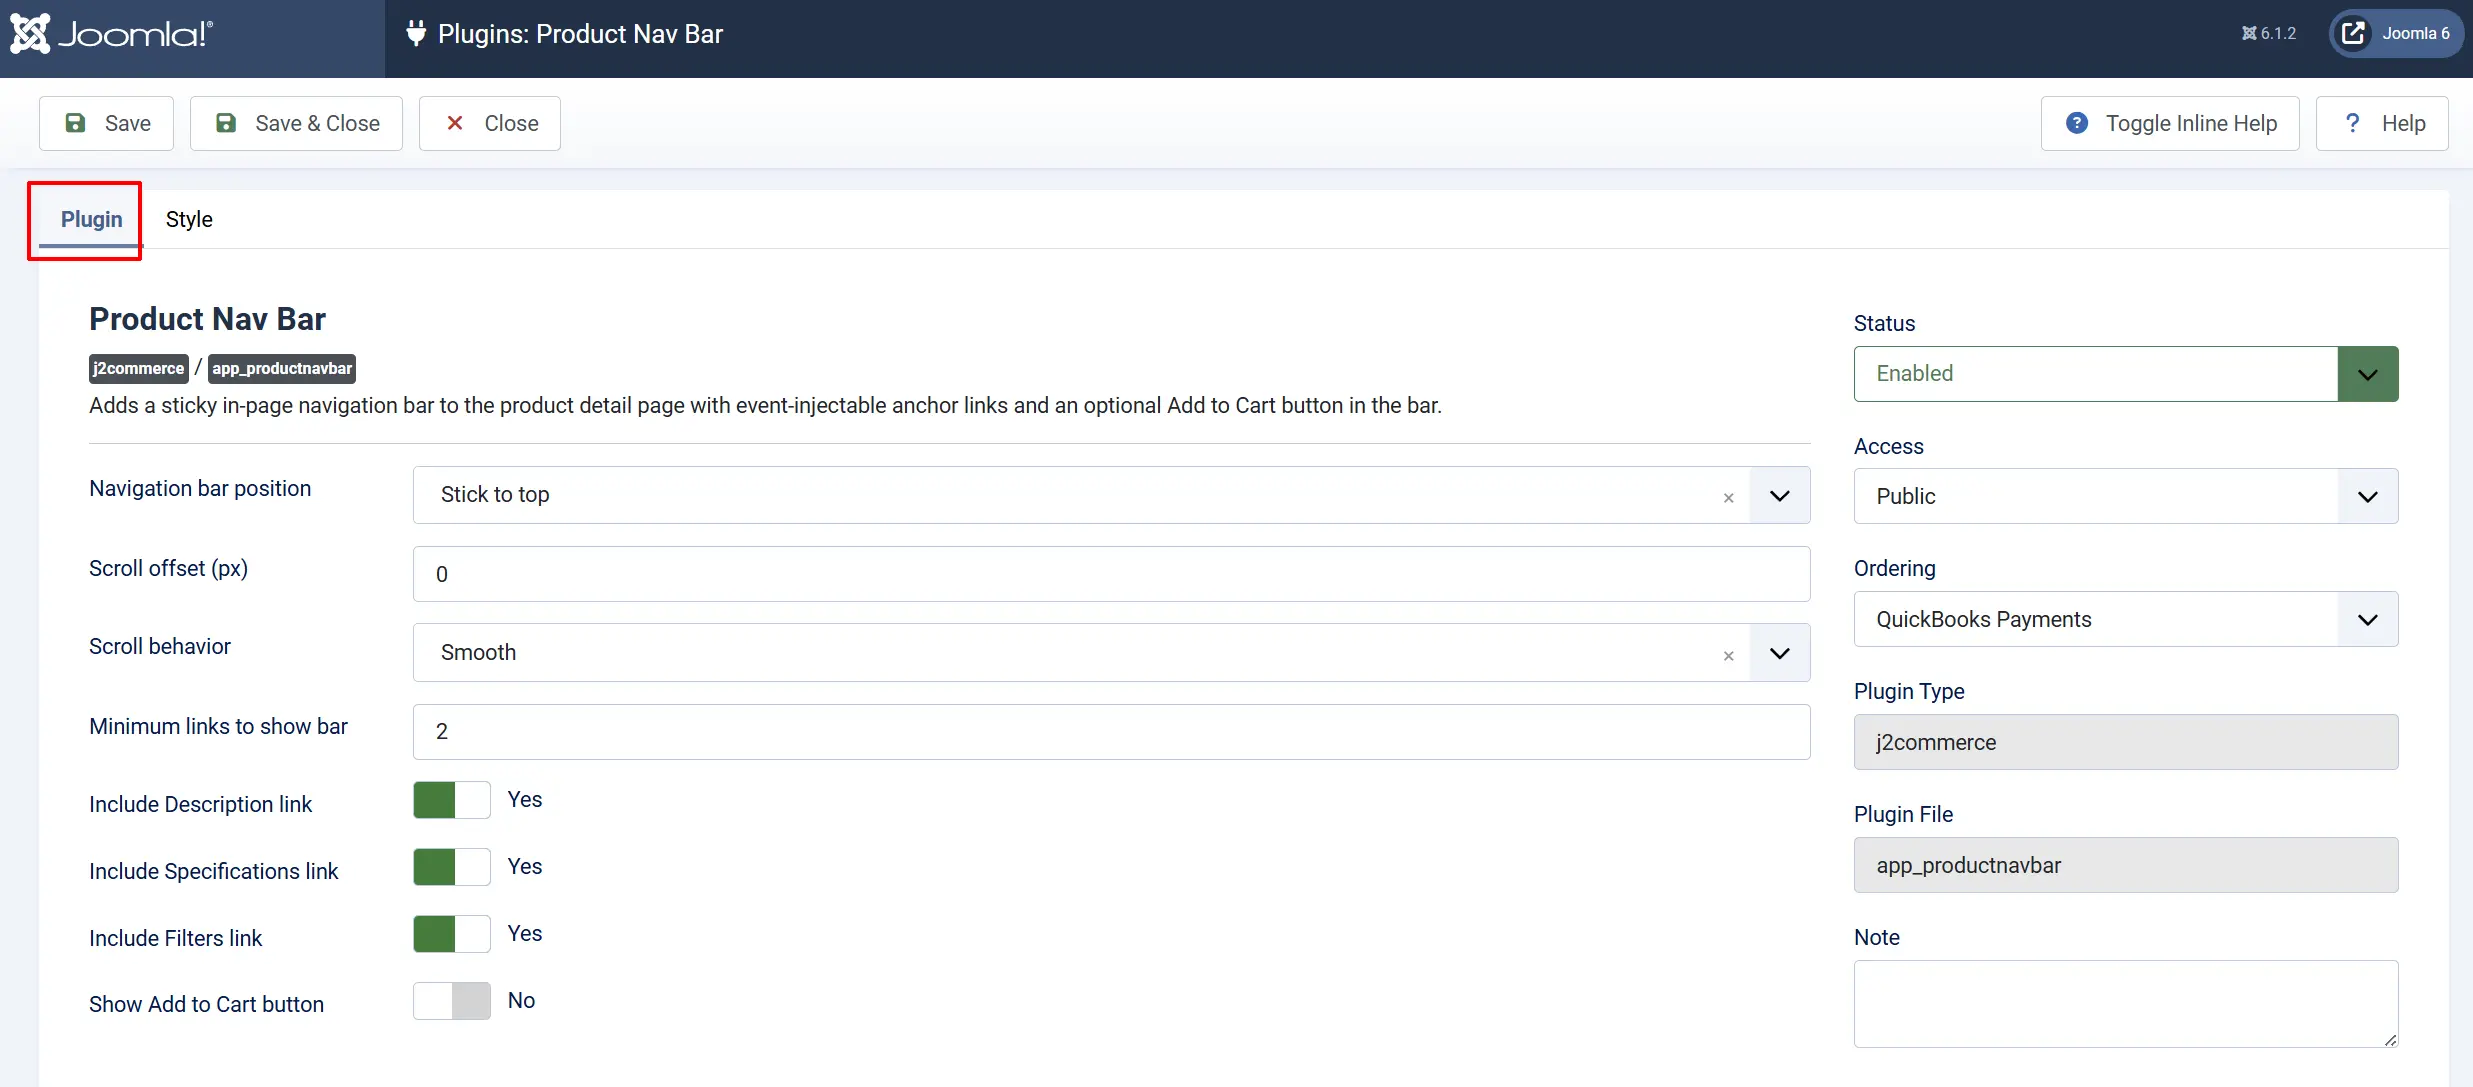Click the Save button
The width and height of the screenshot is (2473, 1087).
coord(107,123)
